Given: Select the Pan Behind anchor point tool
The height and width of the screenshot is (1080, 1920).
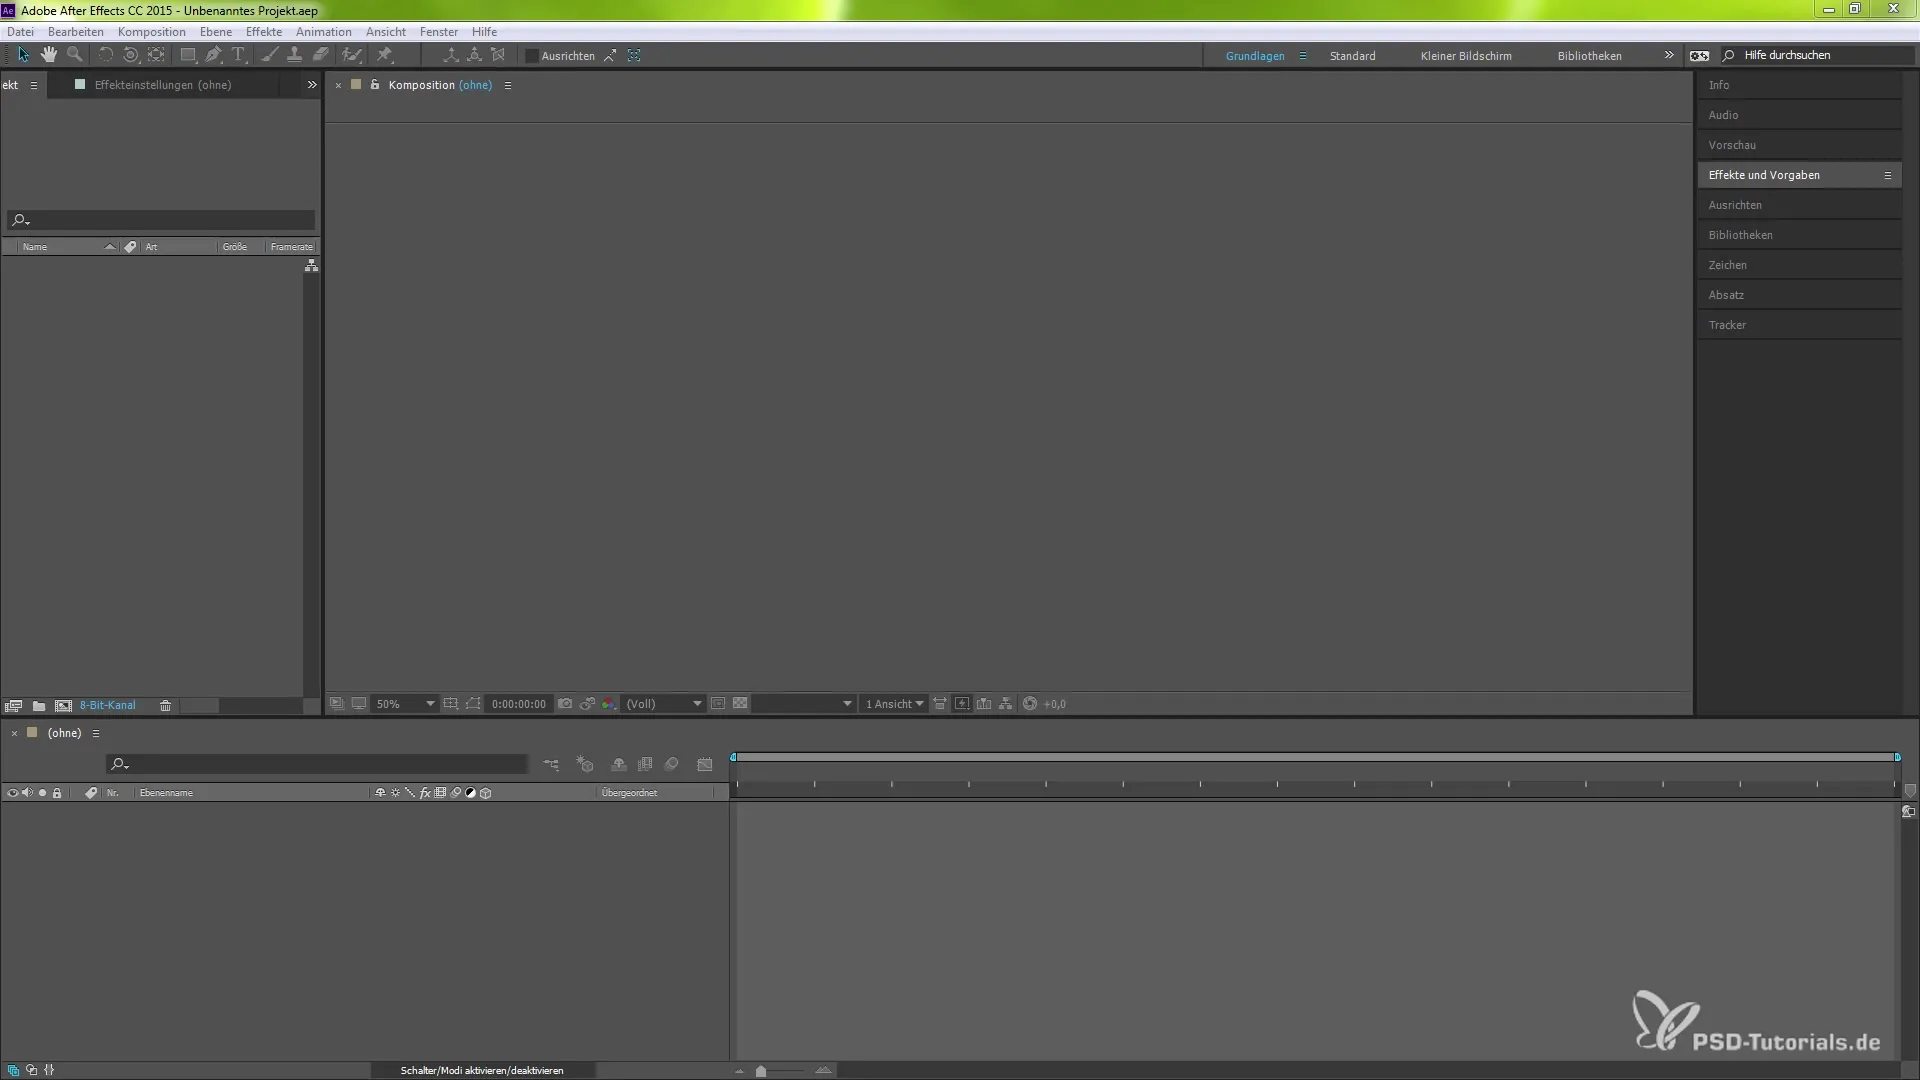Looking at the screenshot, I should (x=157, y=55).
